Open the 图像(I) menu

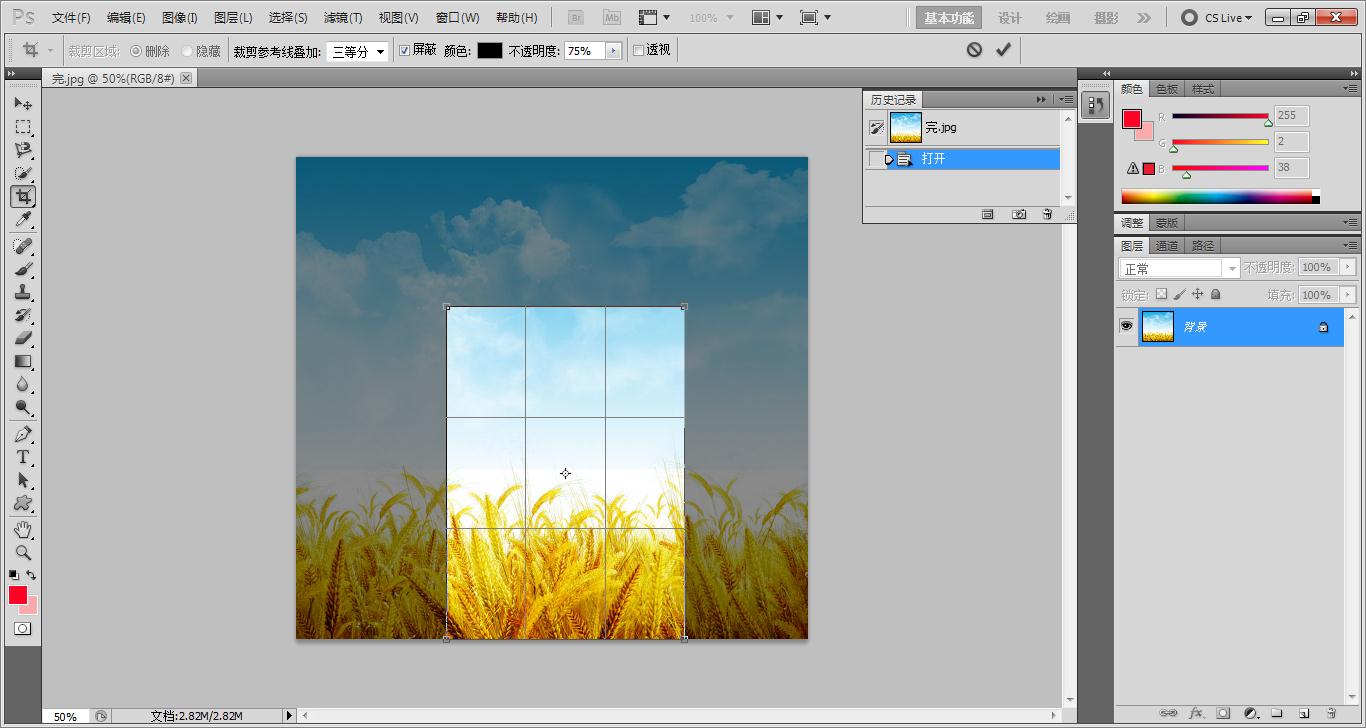click(x=180, y=18)
